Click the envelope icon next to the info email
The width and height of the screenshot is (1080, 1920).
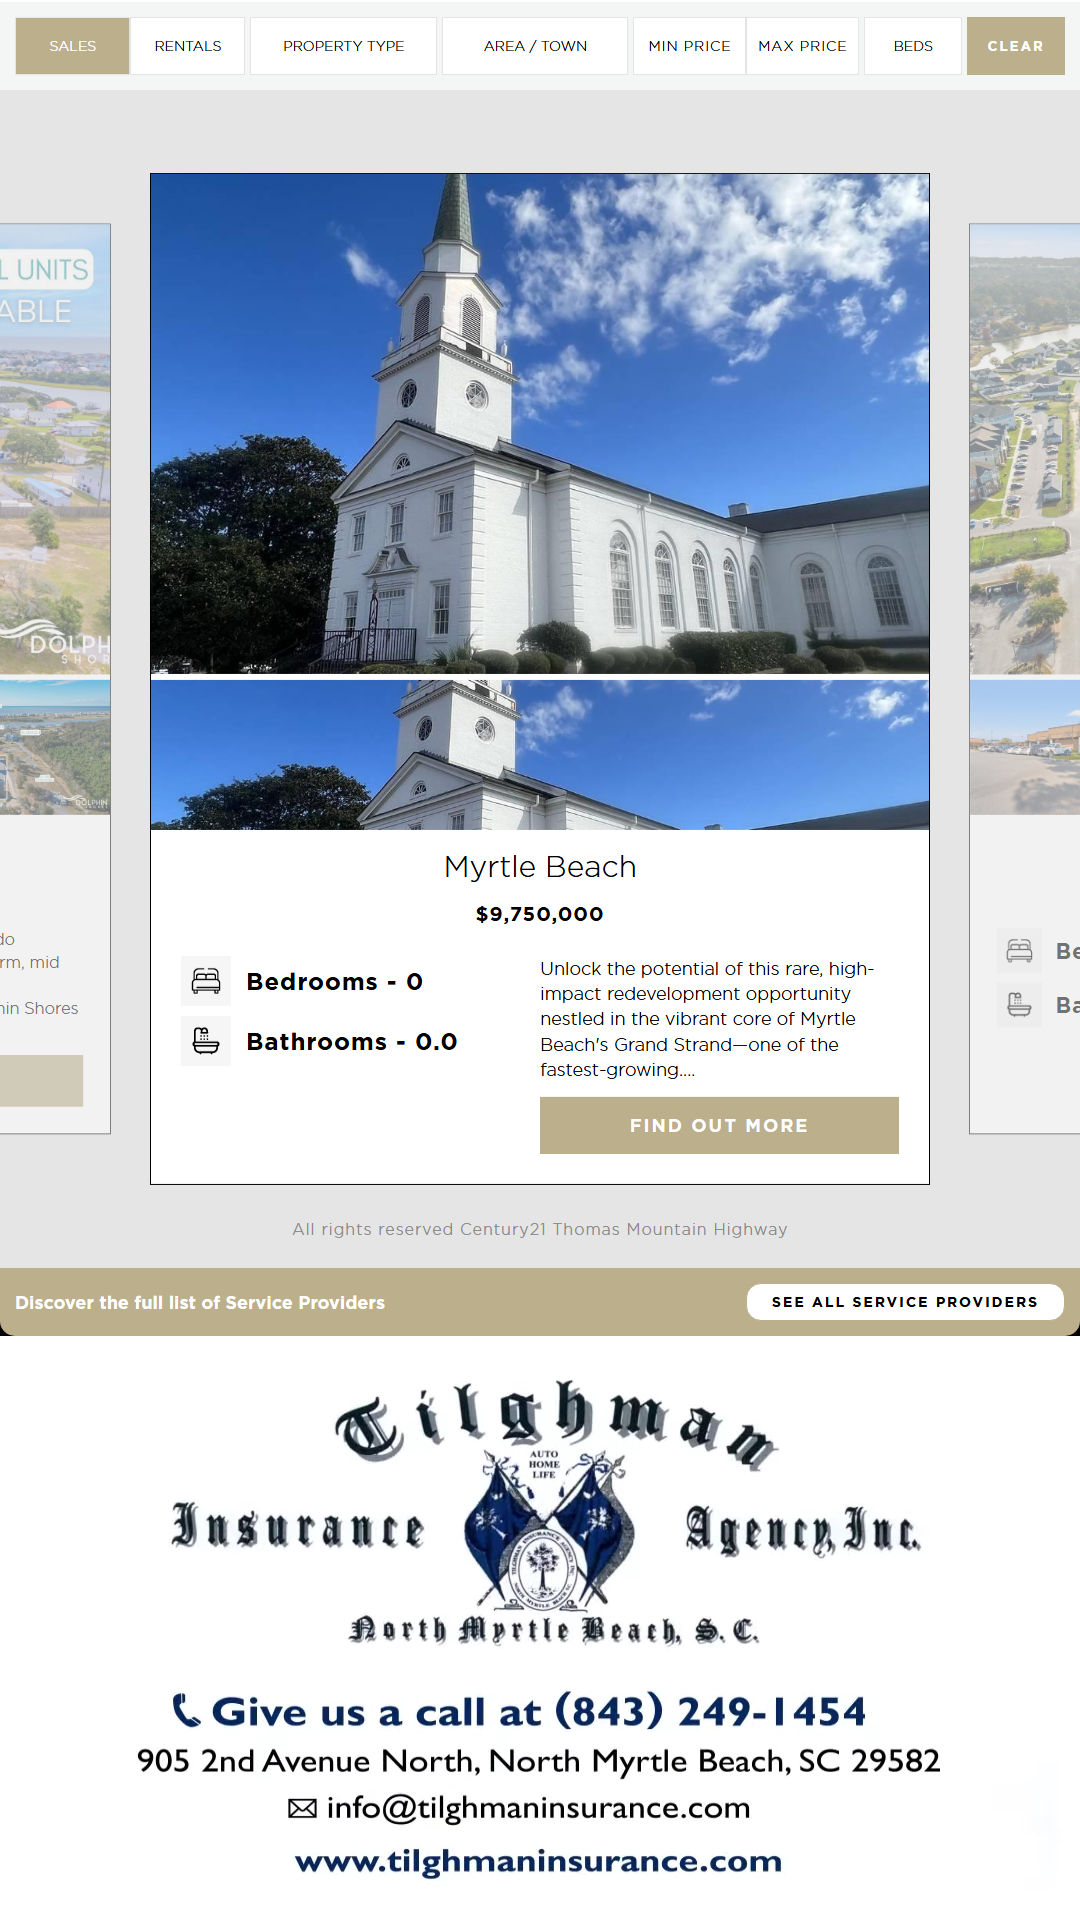tap(302, 1808)
